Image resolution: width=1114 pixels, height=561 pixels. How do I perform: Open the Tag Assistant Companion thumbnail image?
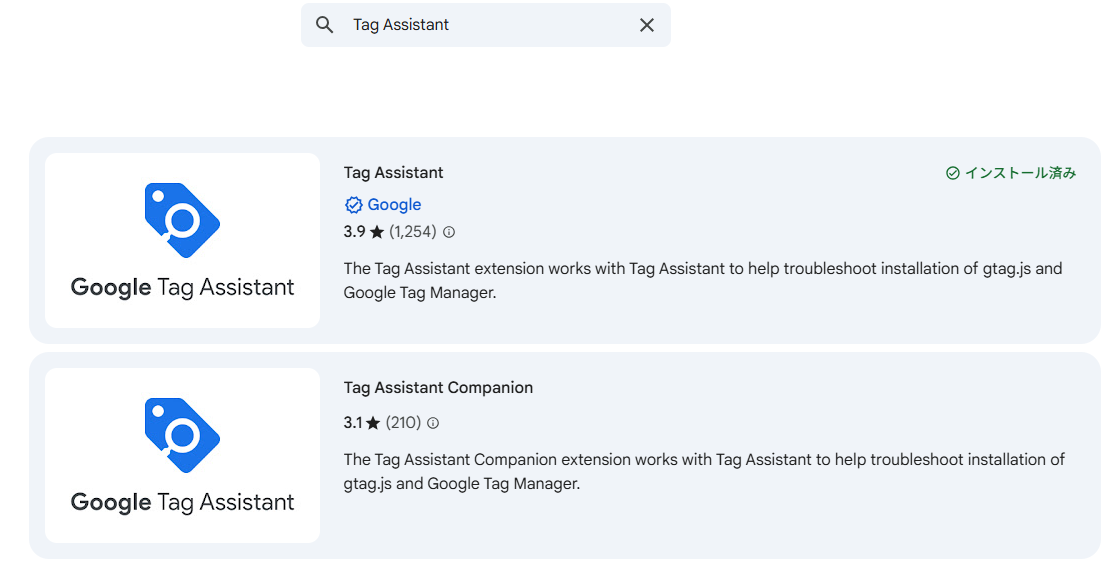click(x=183, y=455)
